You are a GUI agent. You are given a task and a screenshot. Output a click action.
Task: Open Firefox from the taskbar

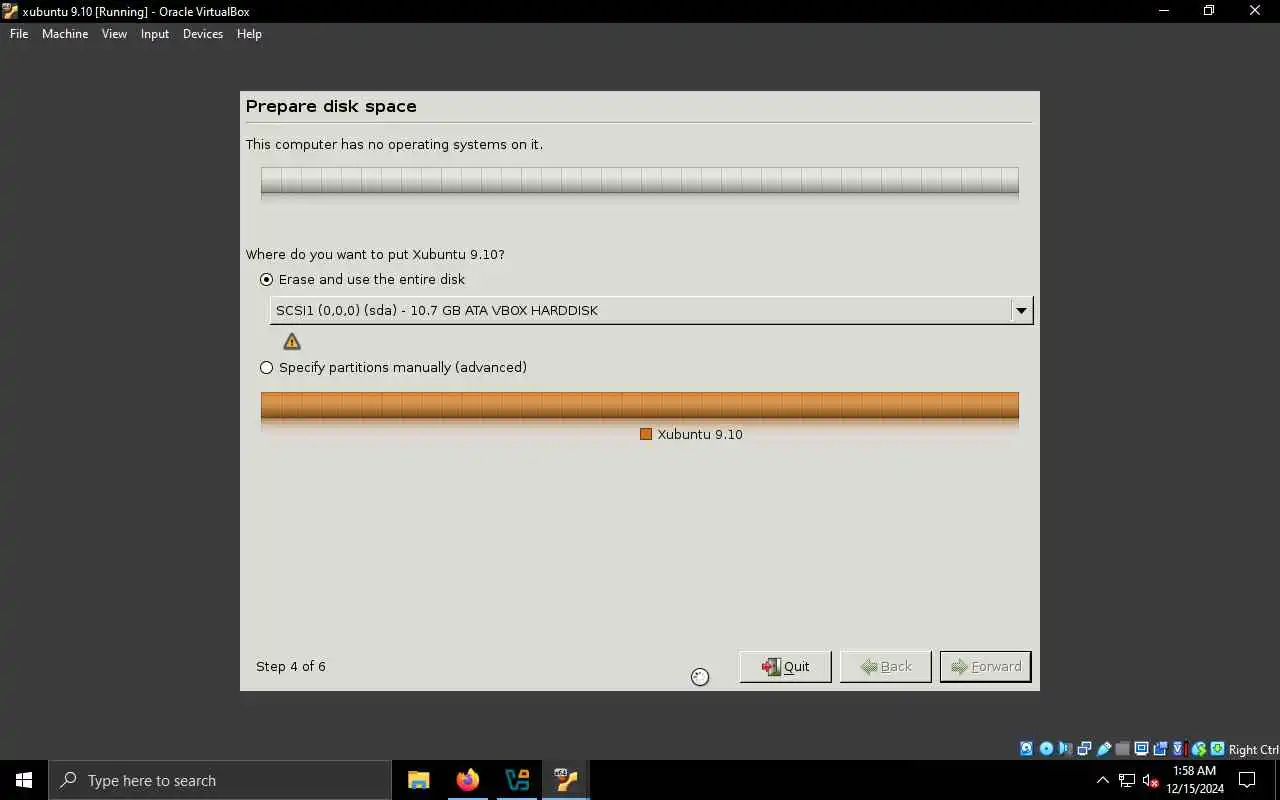point(467,780)
